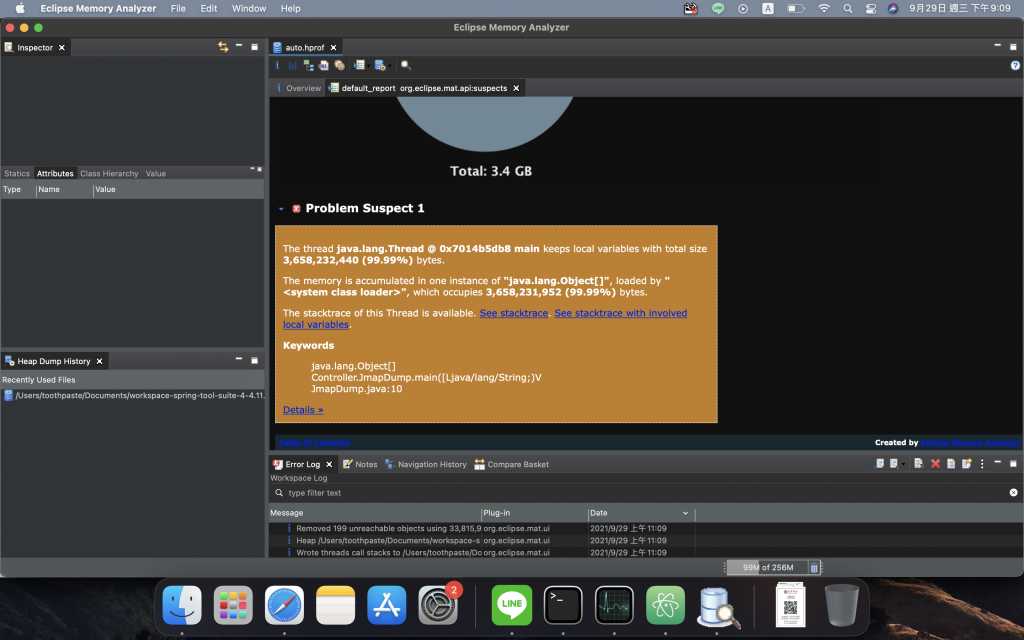Click the Find Object by address magnifier
Viewport: 1024px width, 640px height.
(x=406, y=65)
